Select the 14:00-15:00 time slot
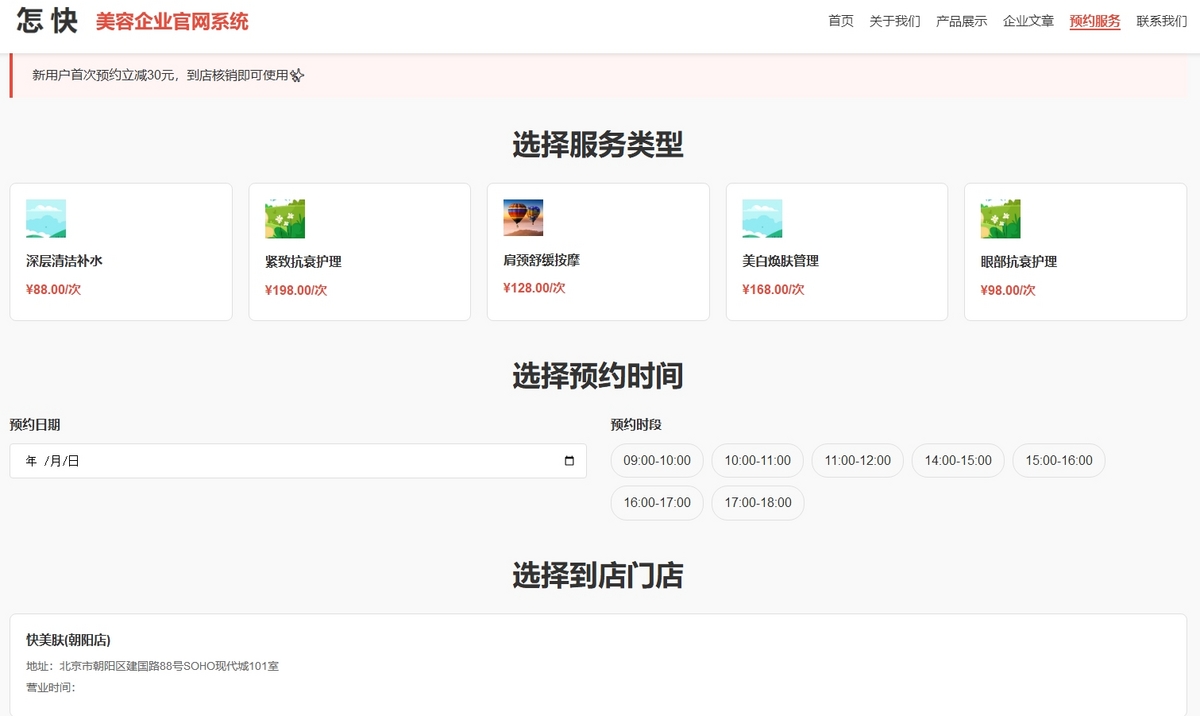 click(x=957, y=461)
